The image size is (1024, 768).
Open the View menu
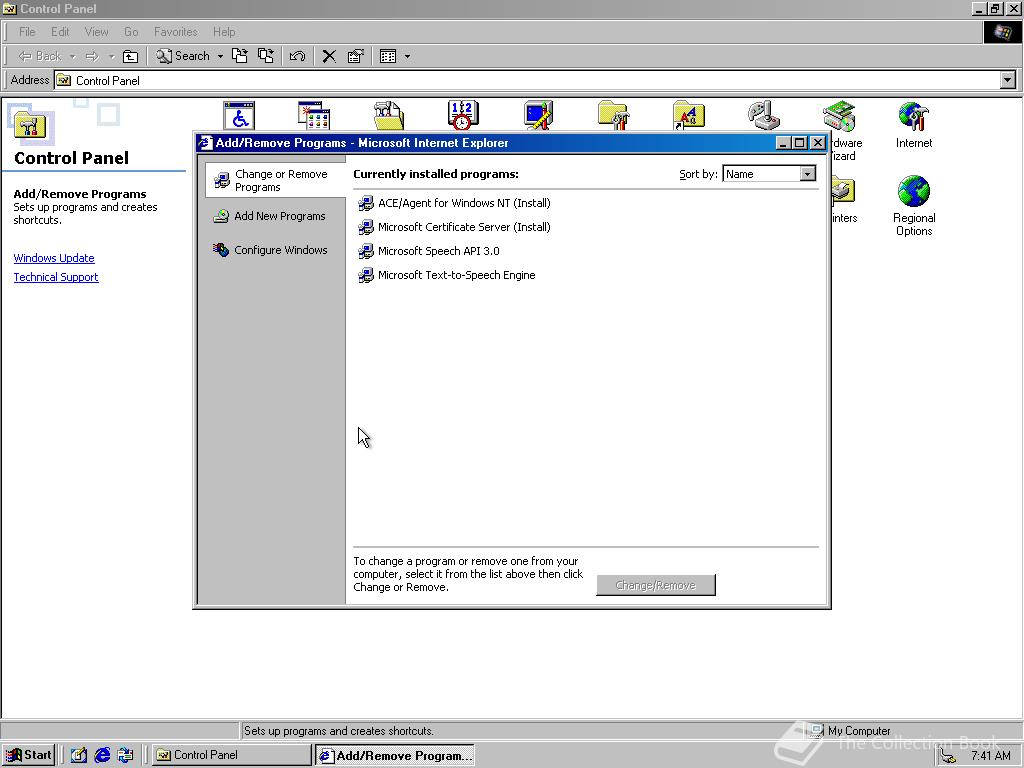click(x=96, y=31)
